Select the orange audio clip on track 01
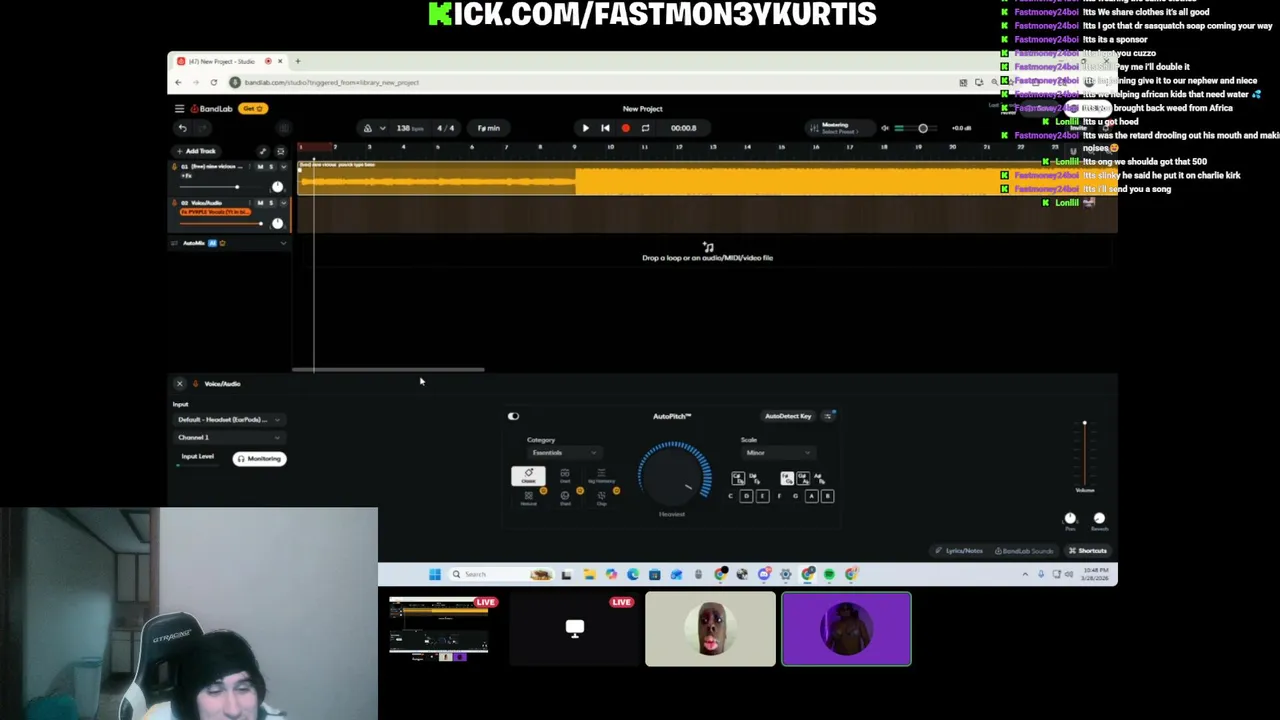Screen dimensions: 1280x720 coord(707,181)
